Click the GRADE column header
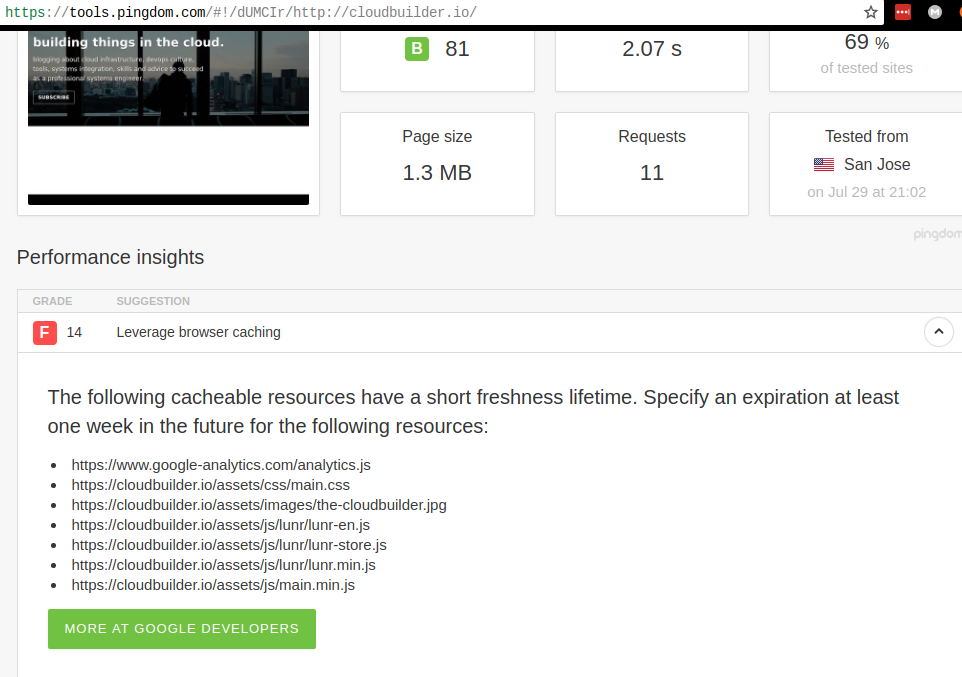962x677 pixels. [52, 301]
